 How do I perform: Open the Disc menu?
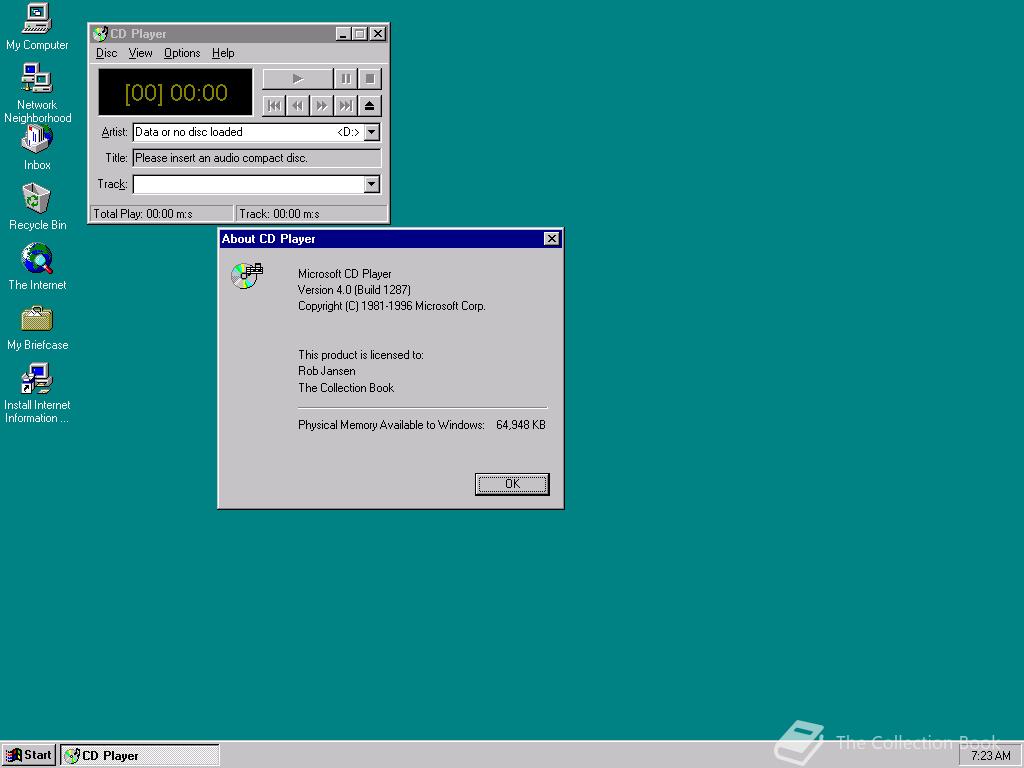(106, 53)
